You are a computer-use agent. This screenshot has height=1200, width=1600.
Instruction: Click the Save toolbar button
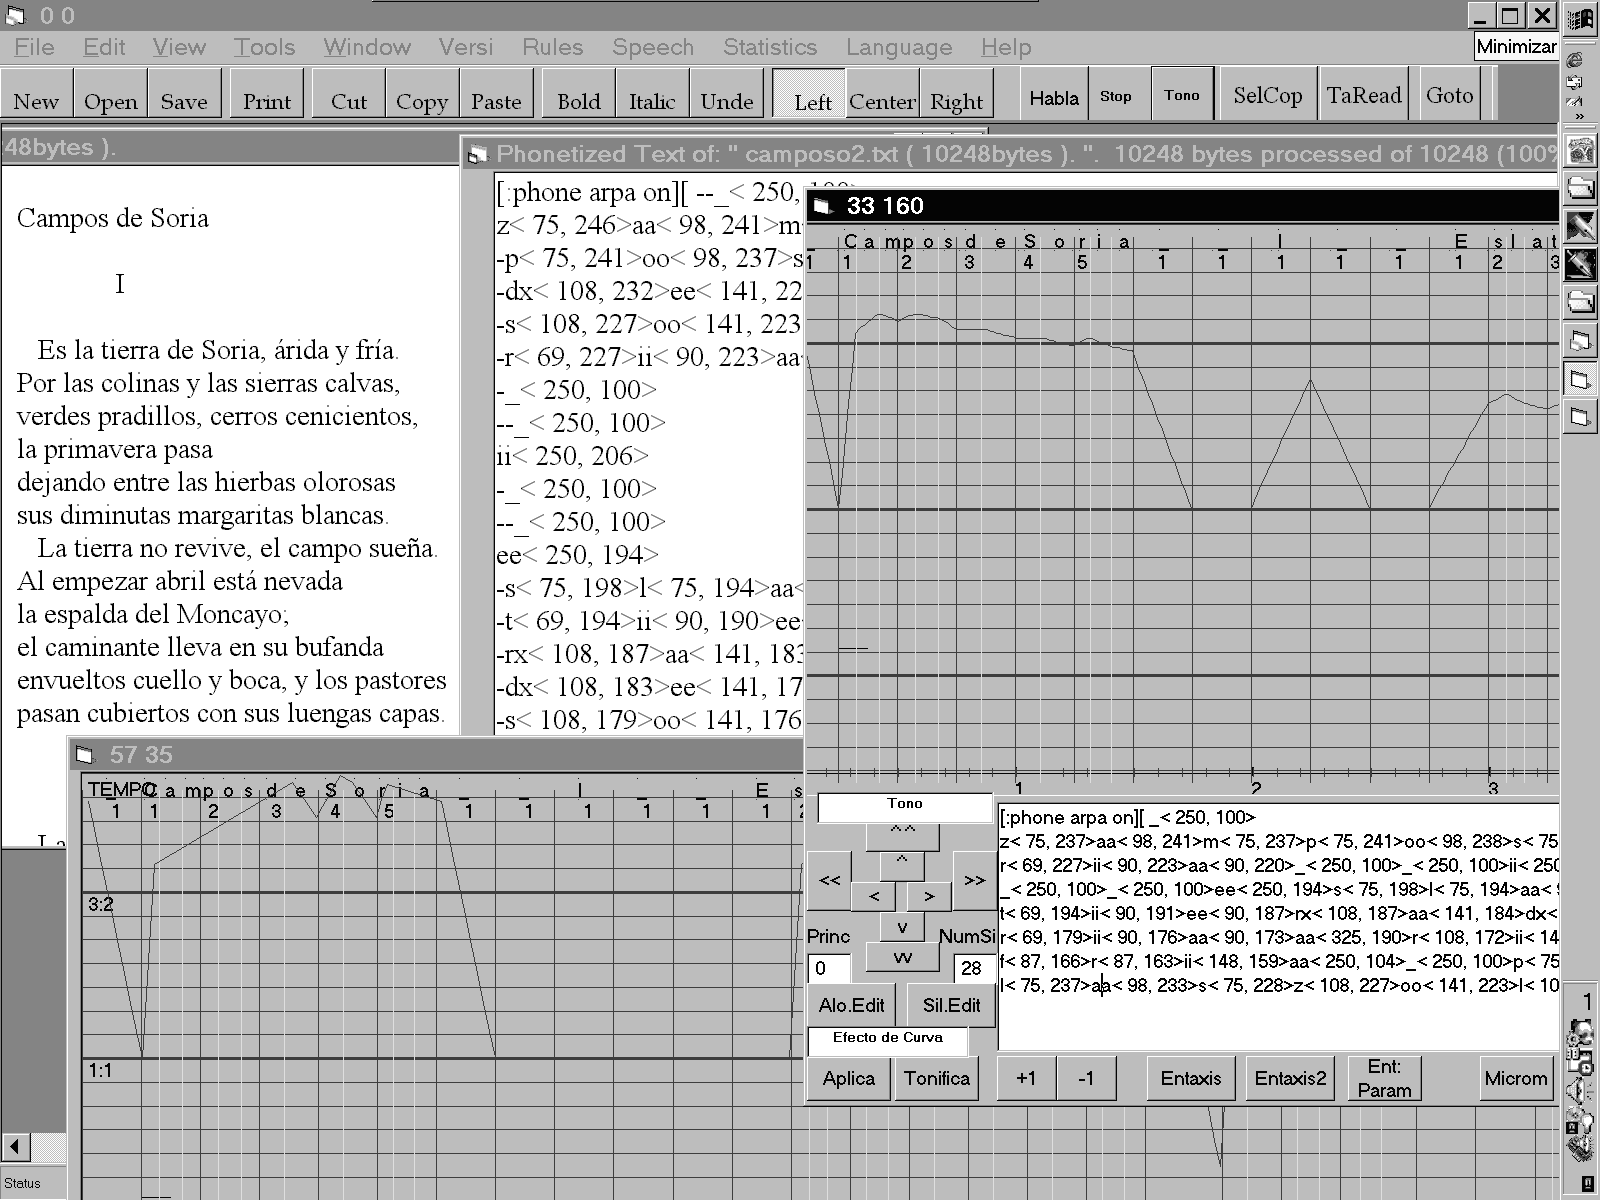[x=184, y=95]
